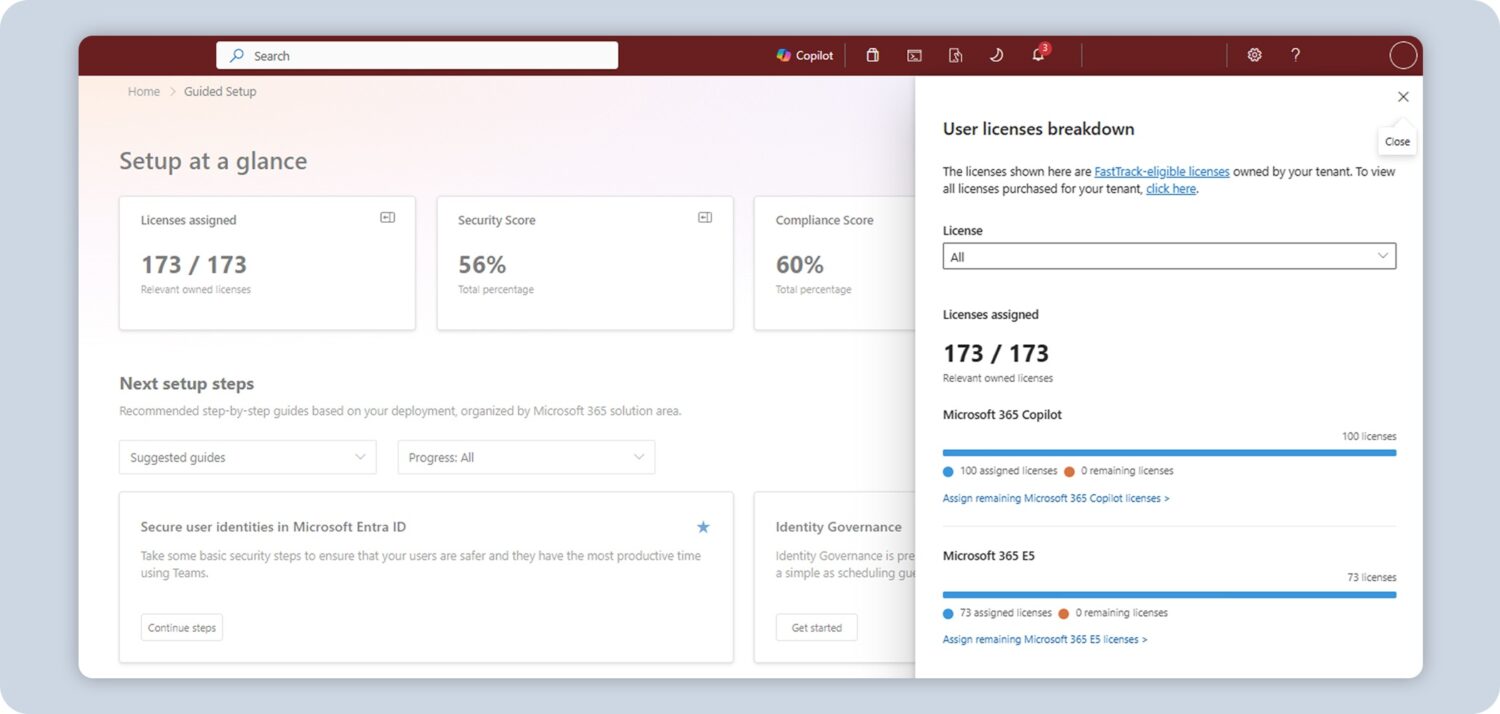This screenshot has width=1500, height=714.
Task: Click '0 remaining licenses' under Microsoft 365 E5
Action: click(1113, 613)
